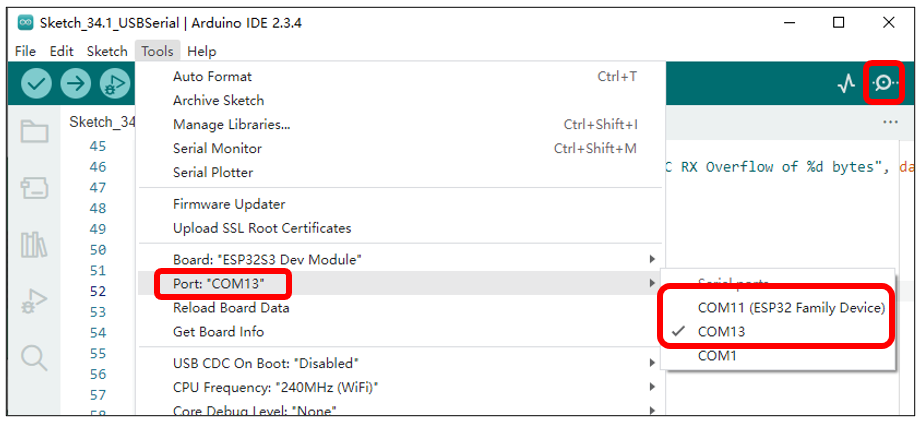Click Reload Board Data
This screenshot has height=424, width=923.
click(x=400, y=308)
